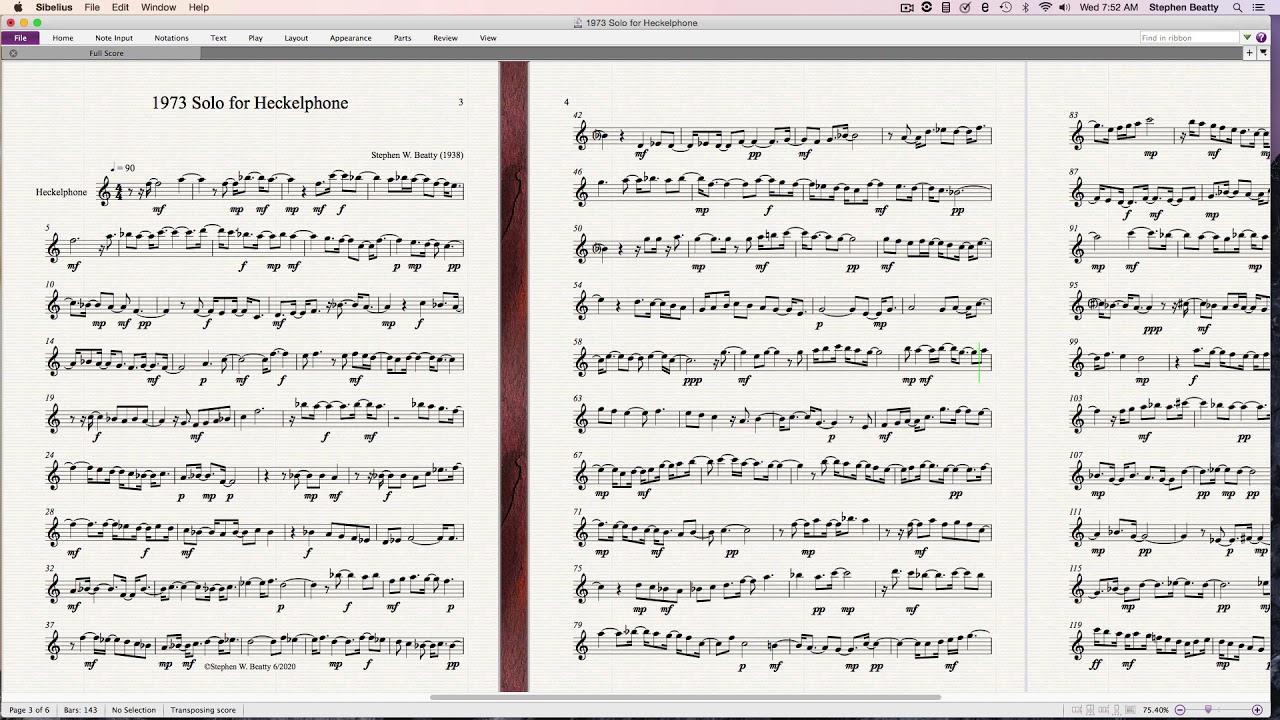
Task: Click the 'e' menu bar status icon
Action: click(x=985, y=7)
